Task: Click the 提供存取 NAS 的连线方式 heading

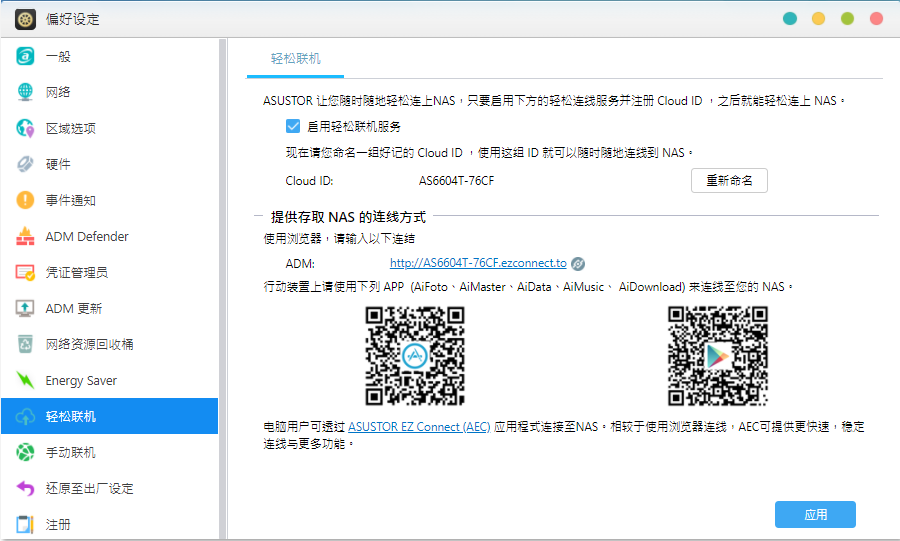Action: point(348,217)
